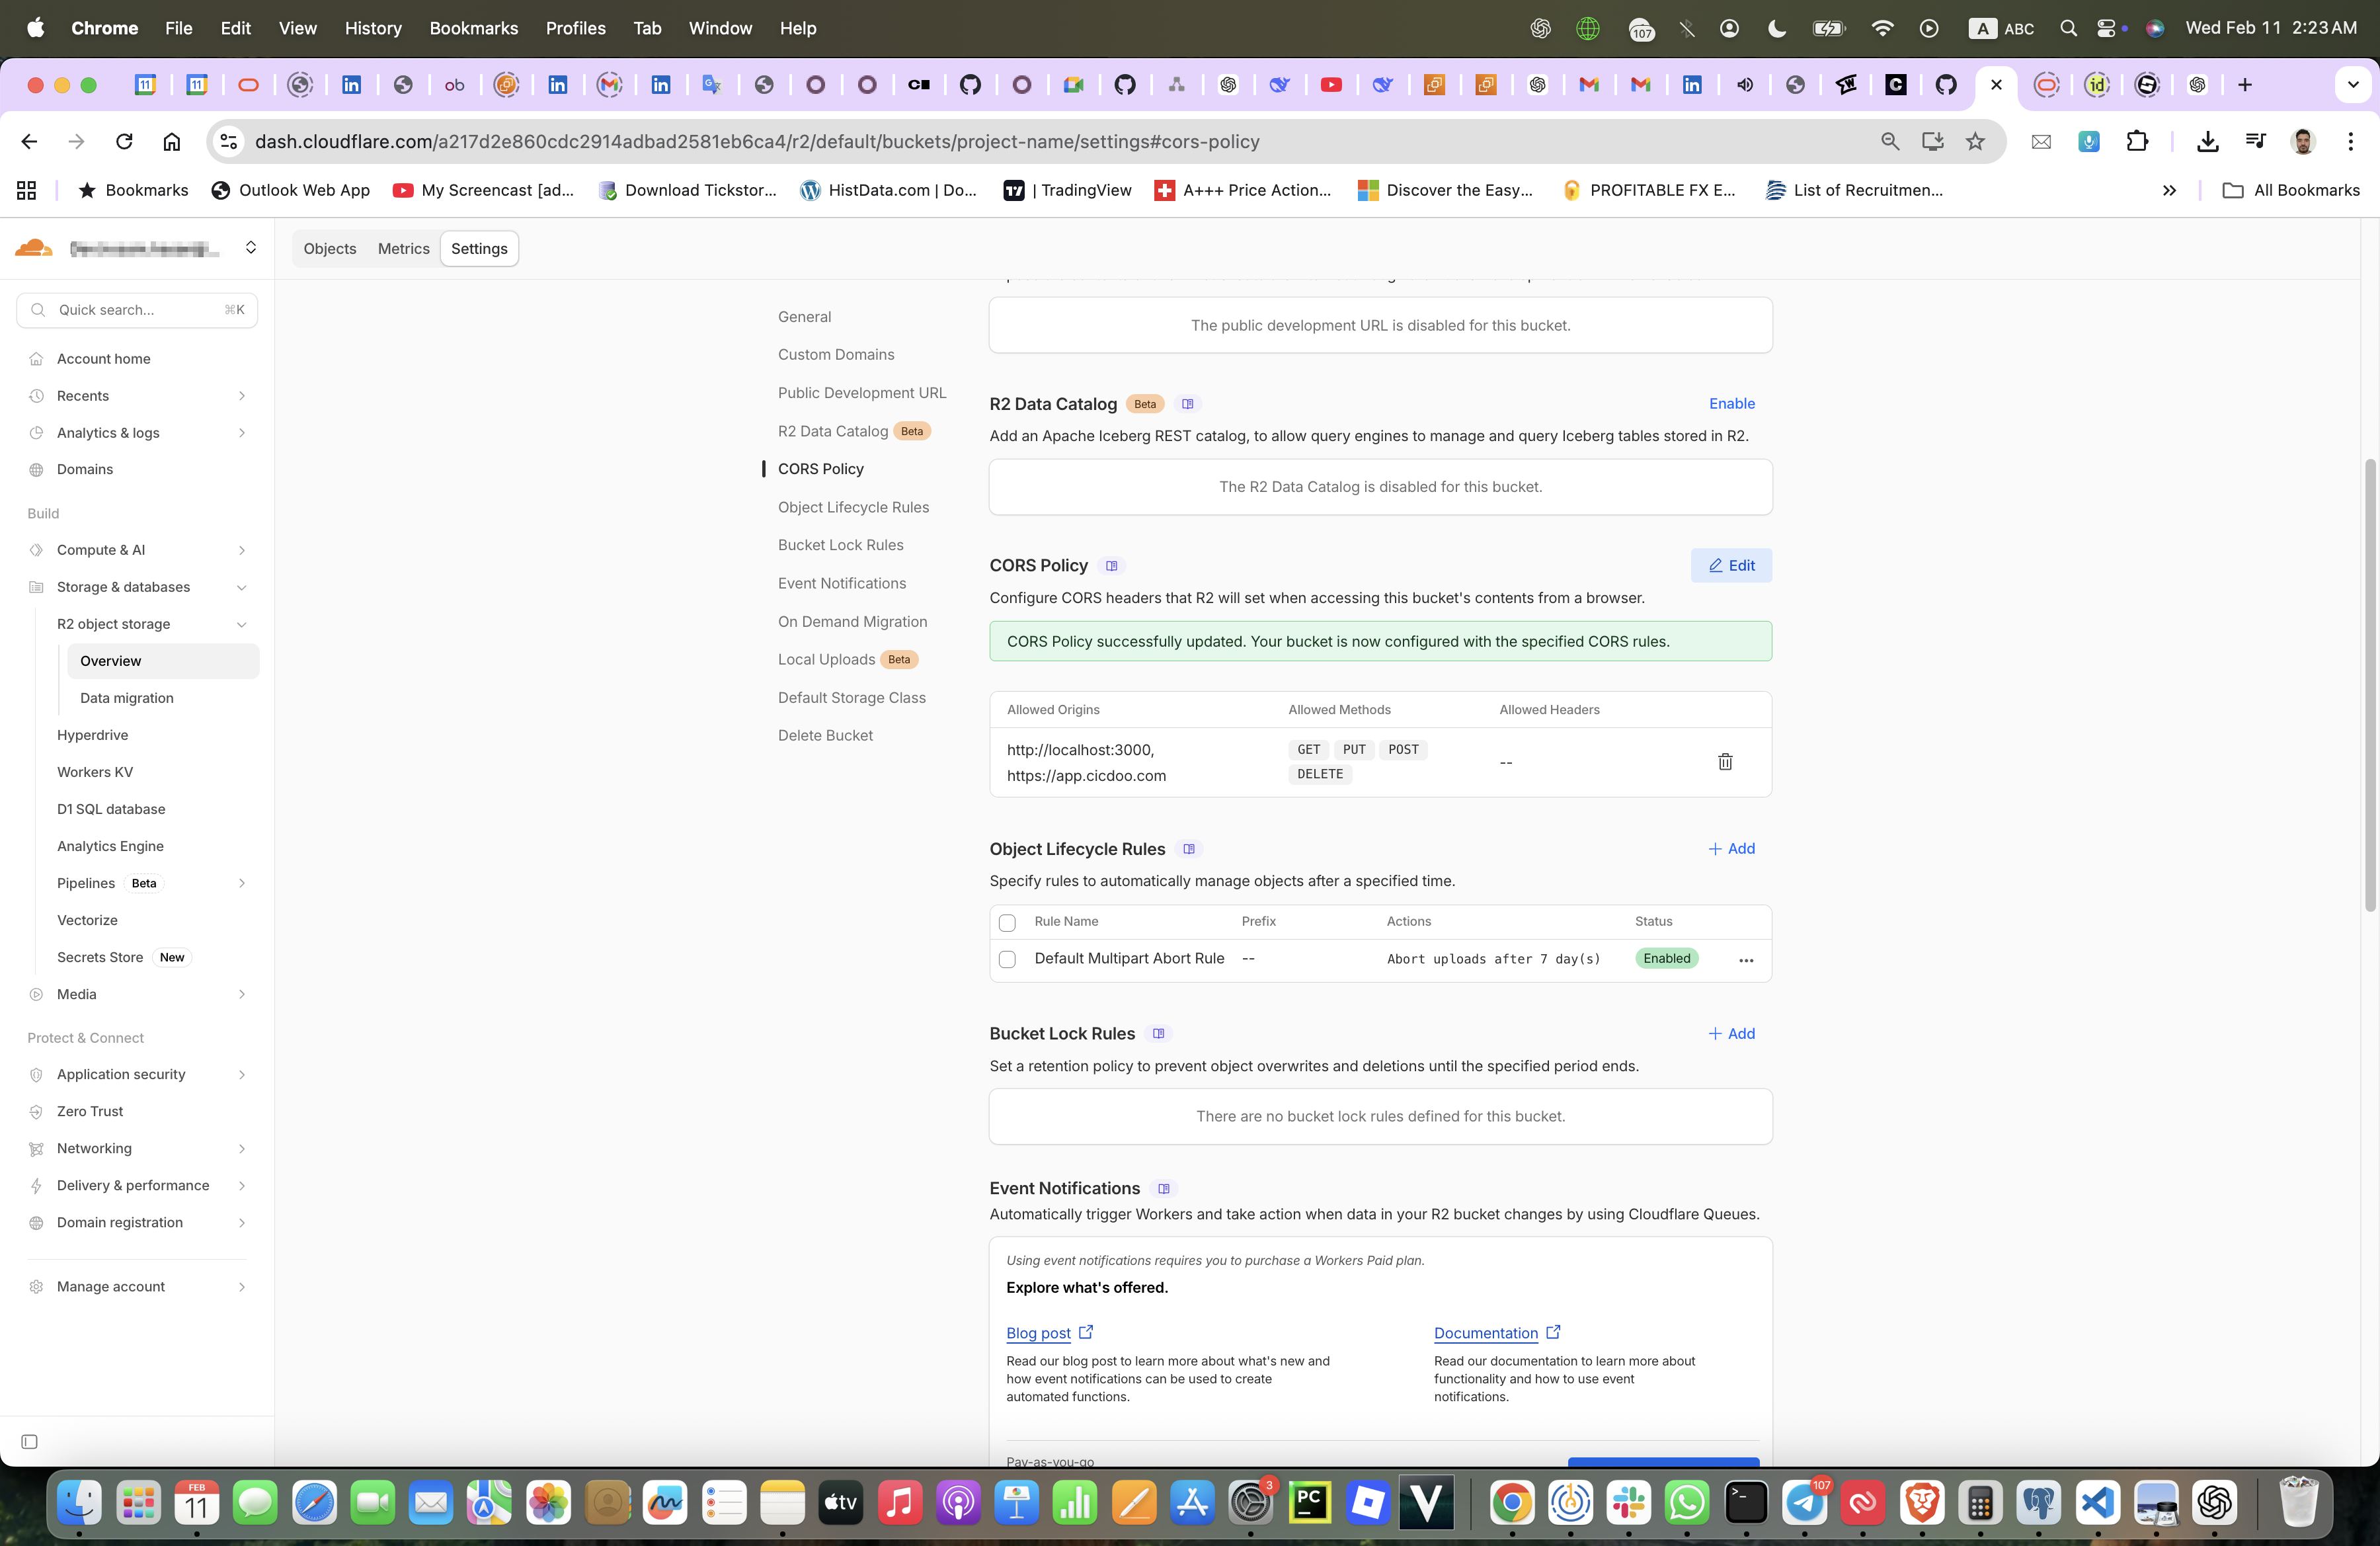2380x1546 pixels.
Task: Open the Bucket Lock Rules documentation icon
Action: [1158, 1034]
